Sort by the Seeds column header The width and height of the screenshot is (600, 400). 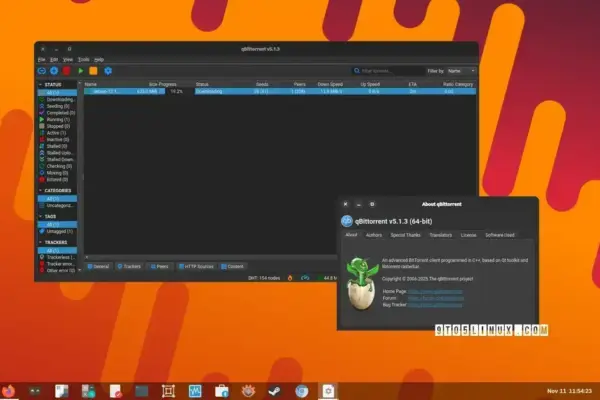[x=262, y=84]
